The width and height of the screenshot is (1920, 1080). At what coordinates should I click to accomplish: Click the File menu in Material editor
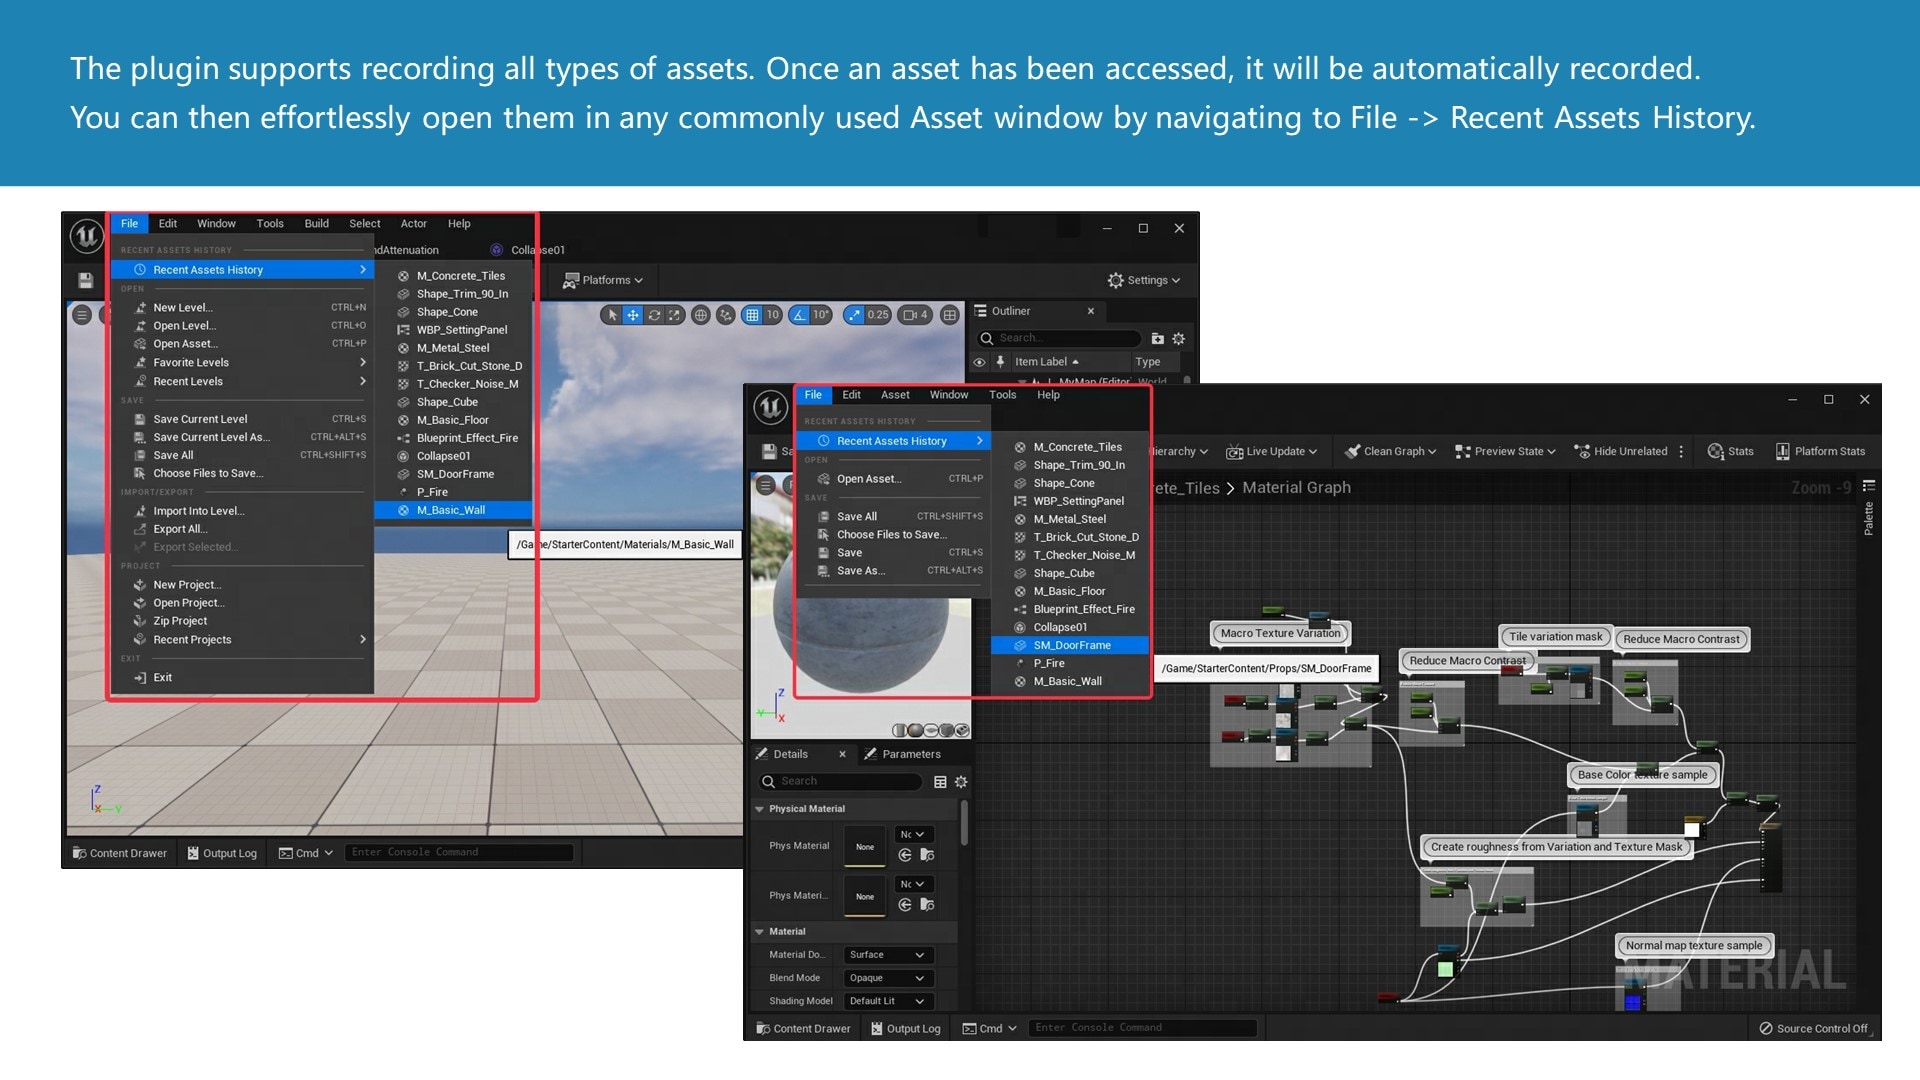point(814,394)
